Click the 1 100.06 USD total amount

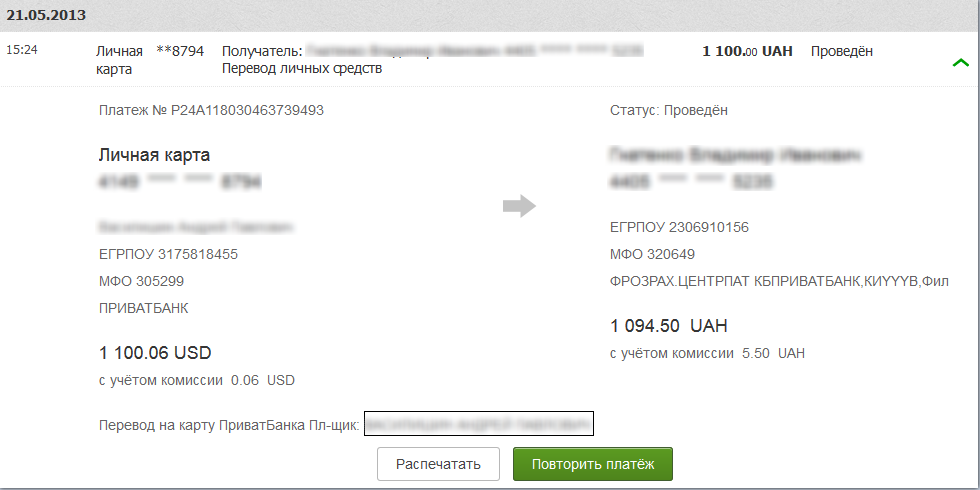point(155,352)
